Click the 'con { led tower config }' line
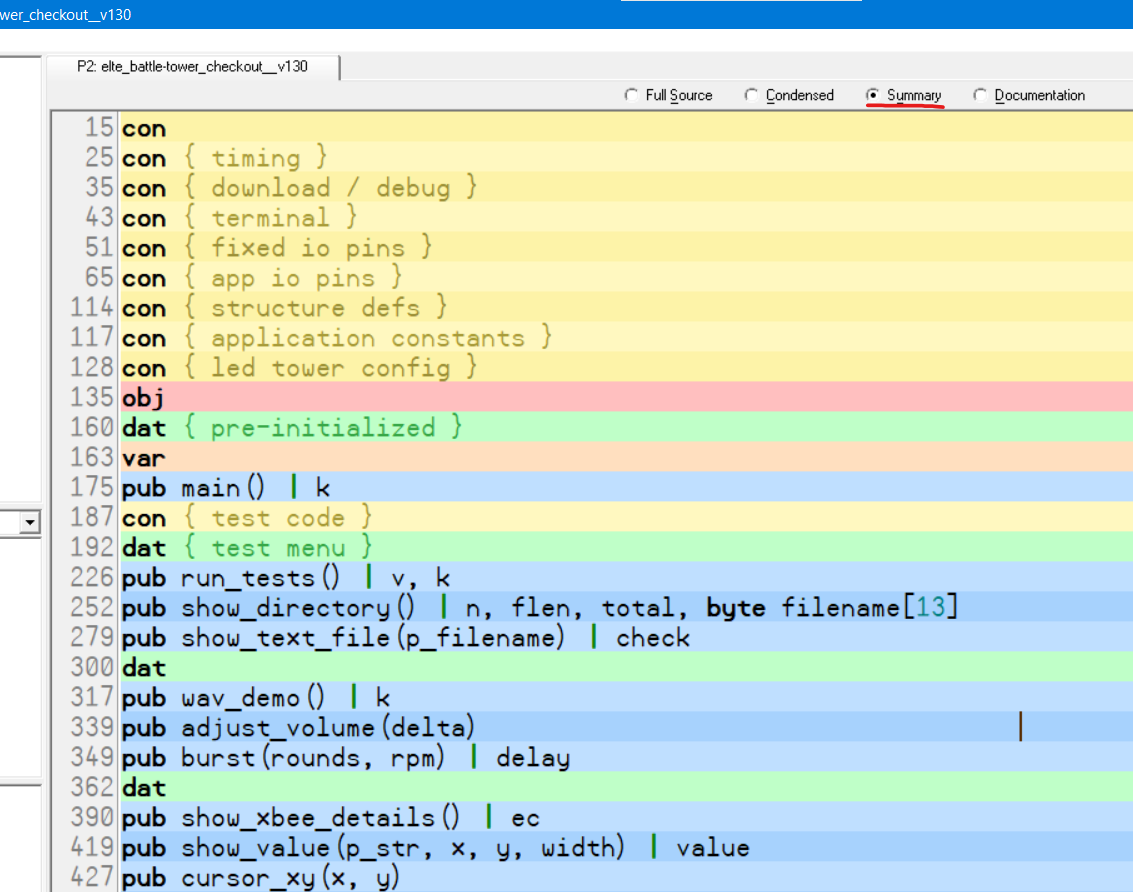The height and width of the screenshot is (892, 1133). pyautogui.click(x=627, y=368)
